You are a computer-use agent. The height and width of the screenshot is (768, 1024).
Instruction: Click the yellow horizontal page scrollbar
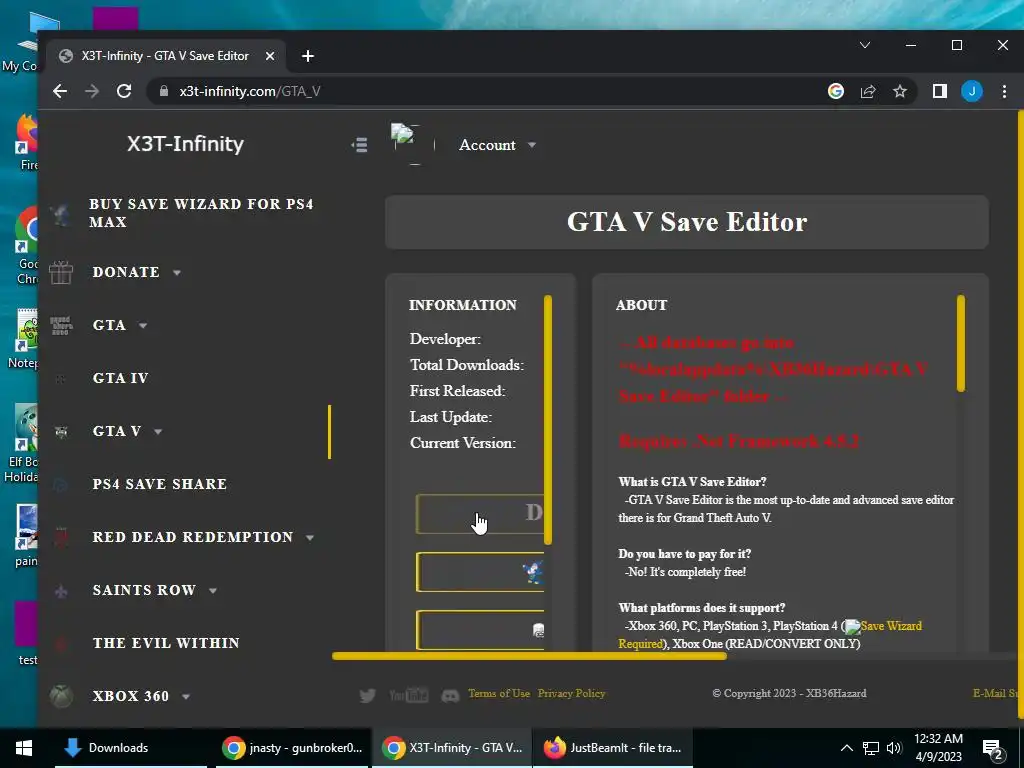529,656
